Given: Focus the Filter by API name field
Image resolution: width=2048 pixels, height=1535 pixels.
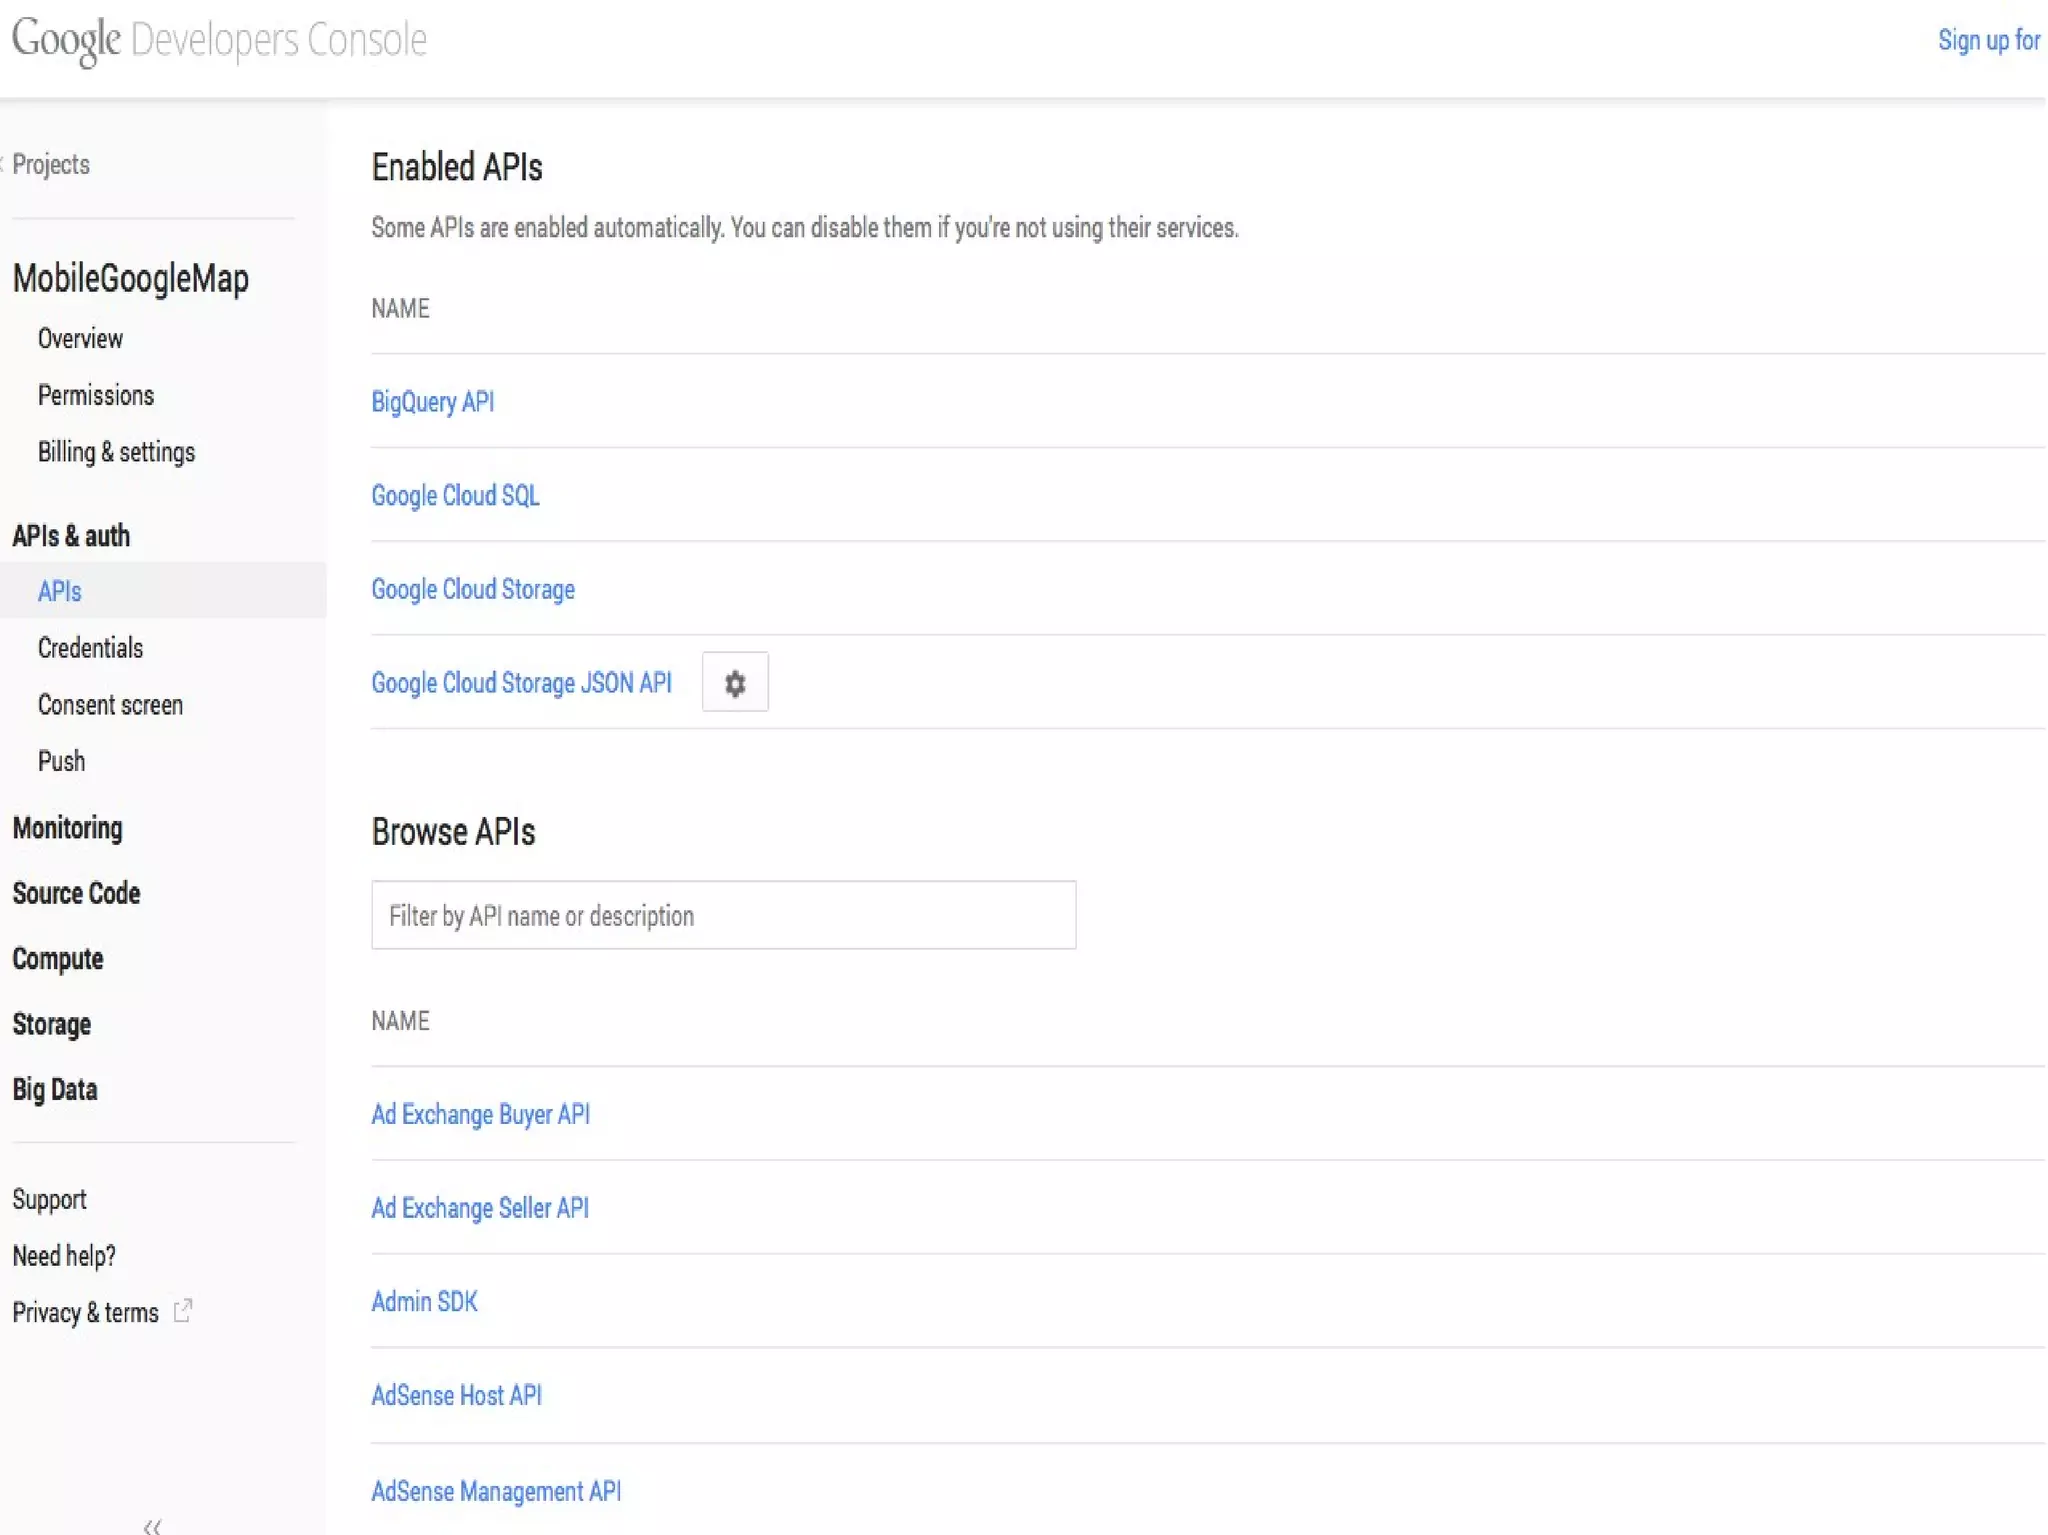Looking at the screenshot, I should [x=723, y=915].
